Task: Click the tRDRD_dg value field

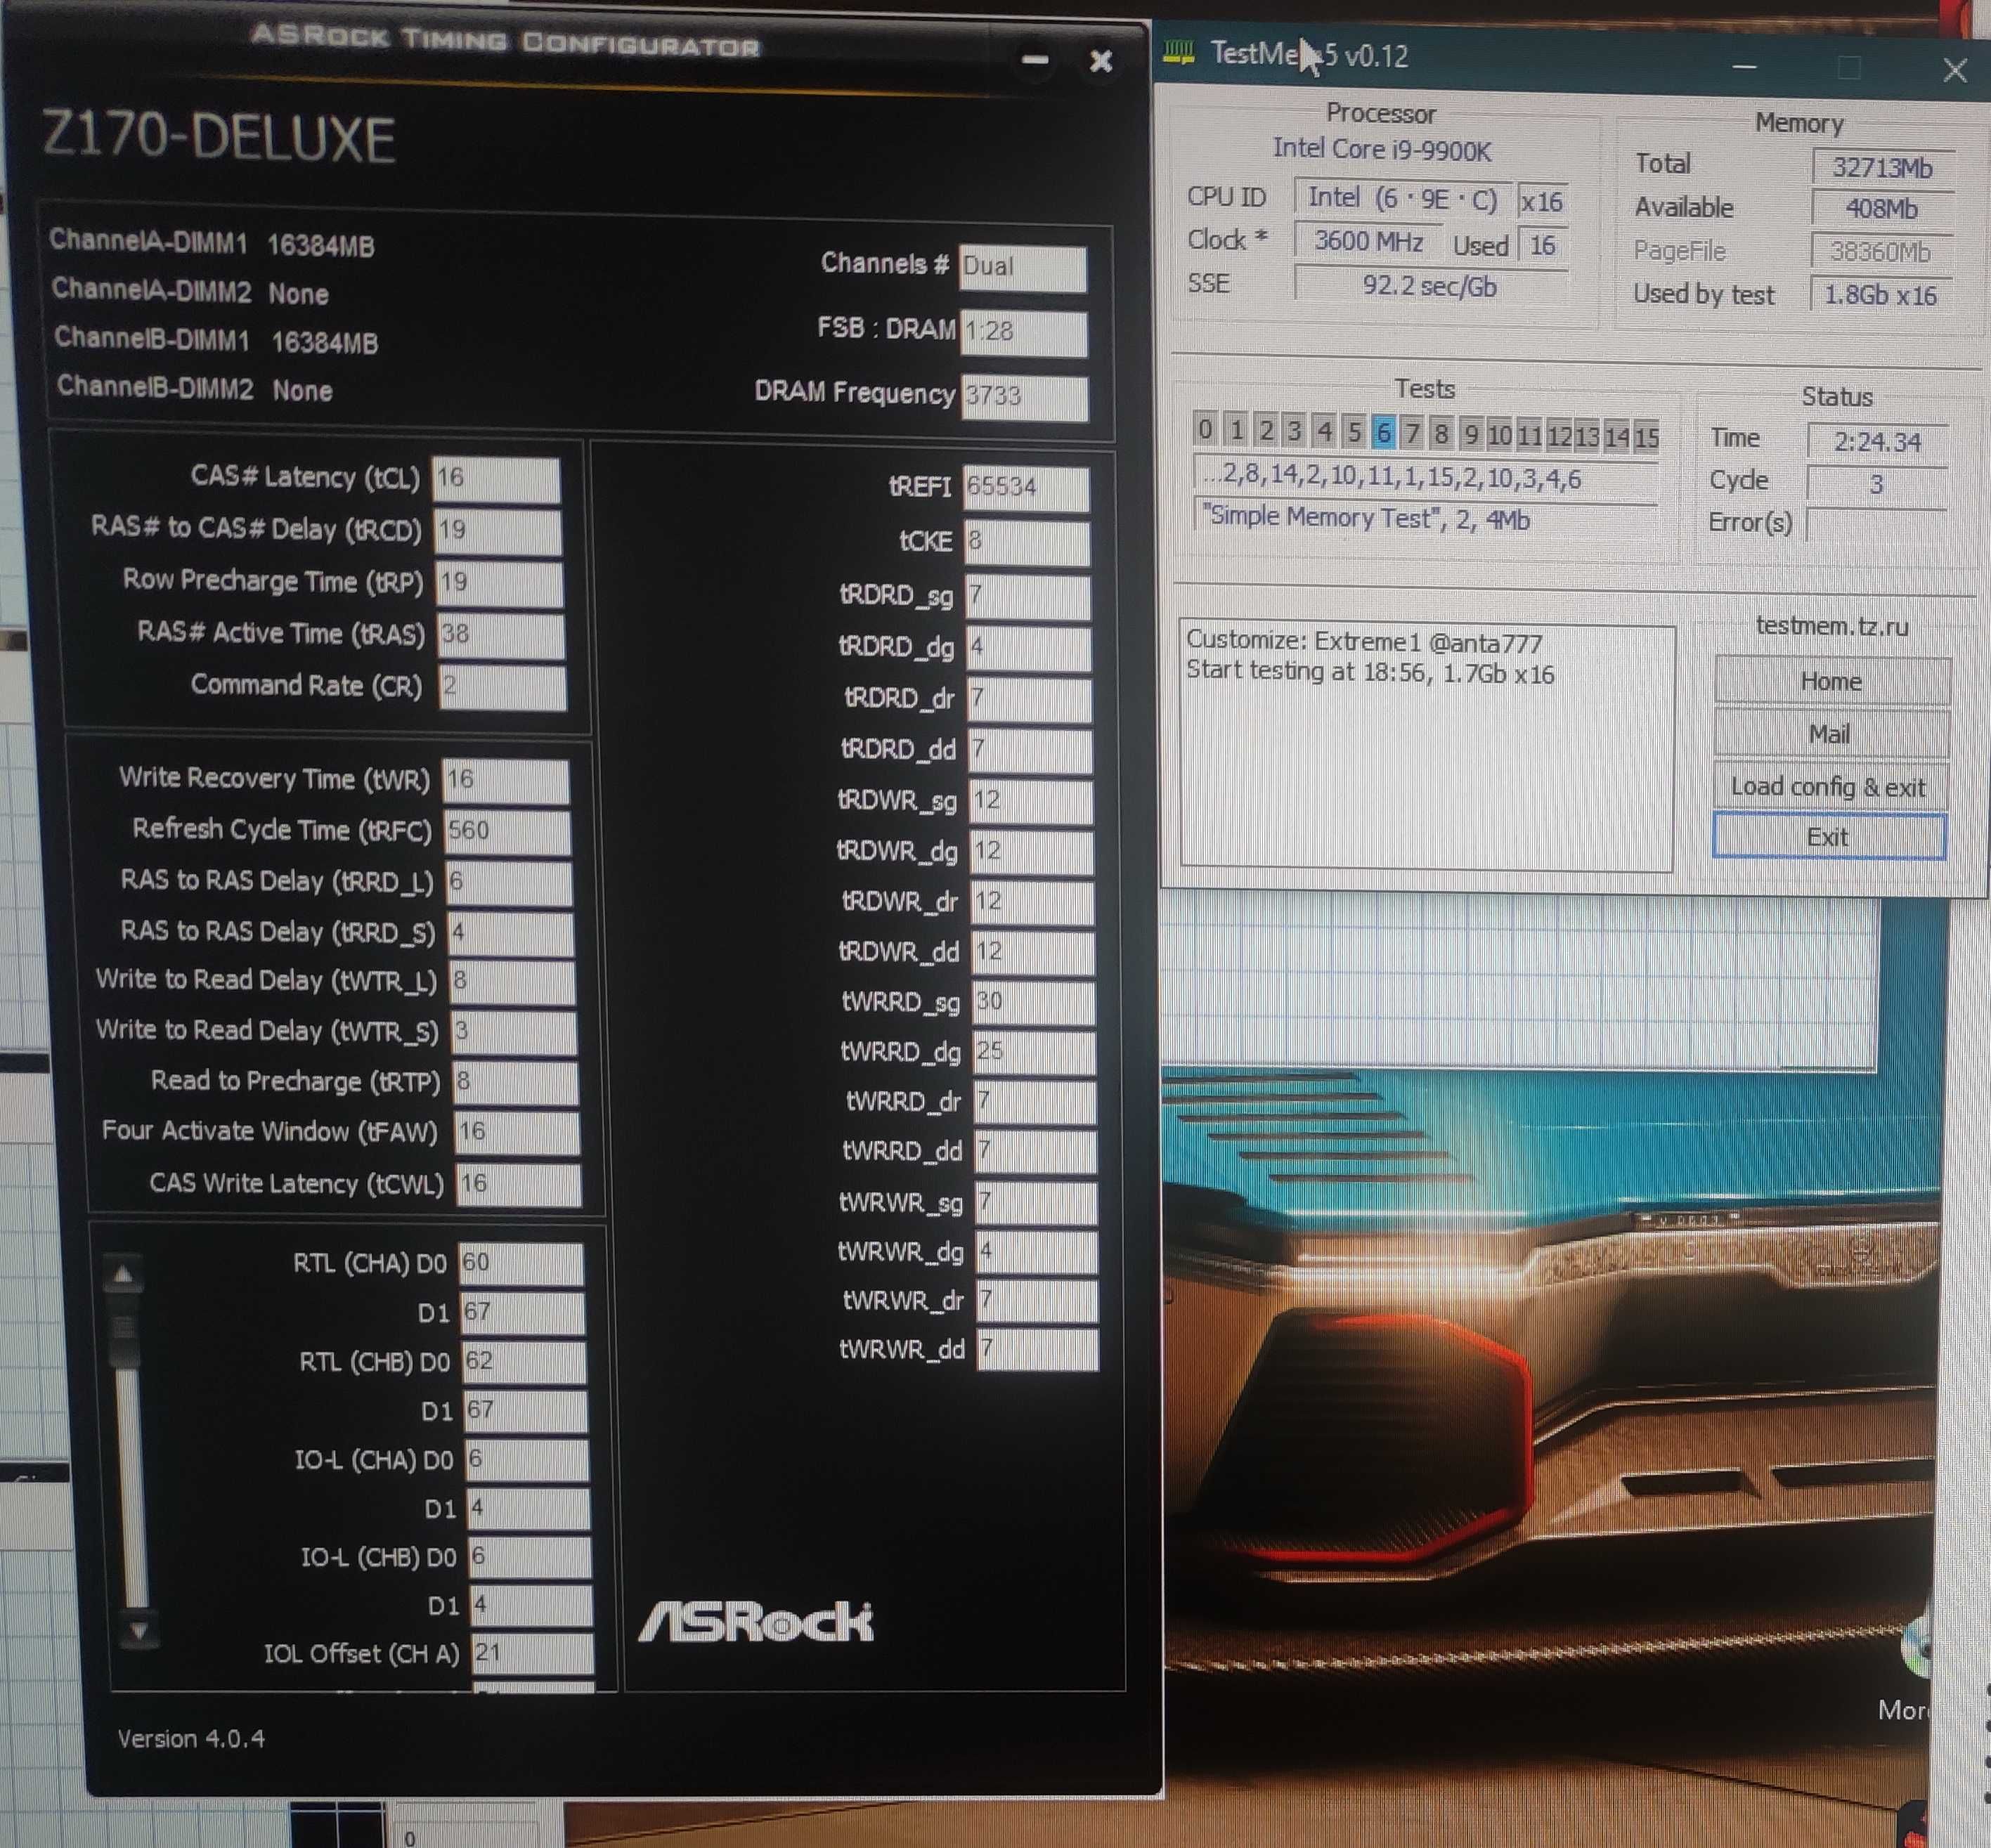Action: 1029,649
